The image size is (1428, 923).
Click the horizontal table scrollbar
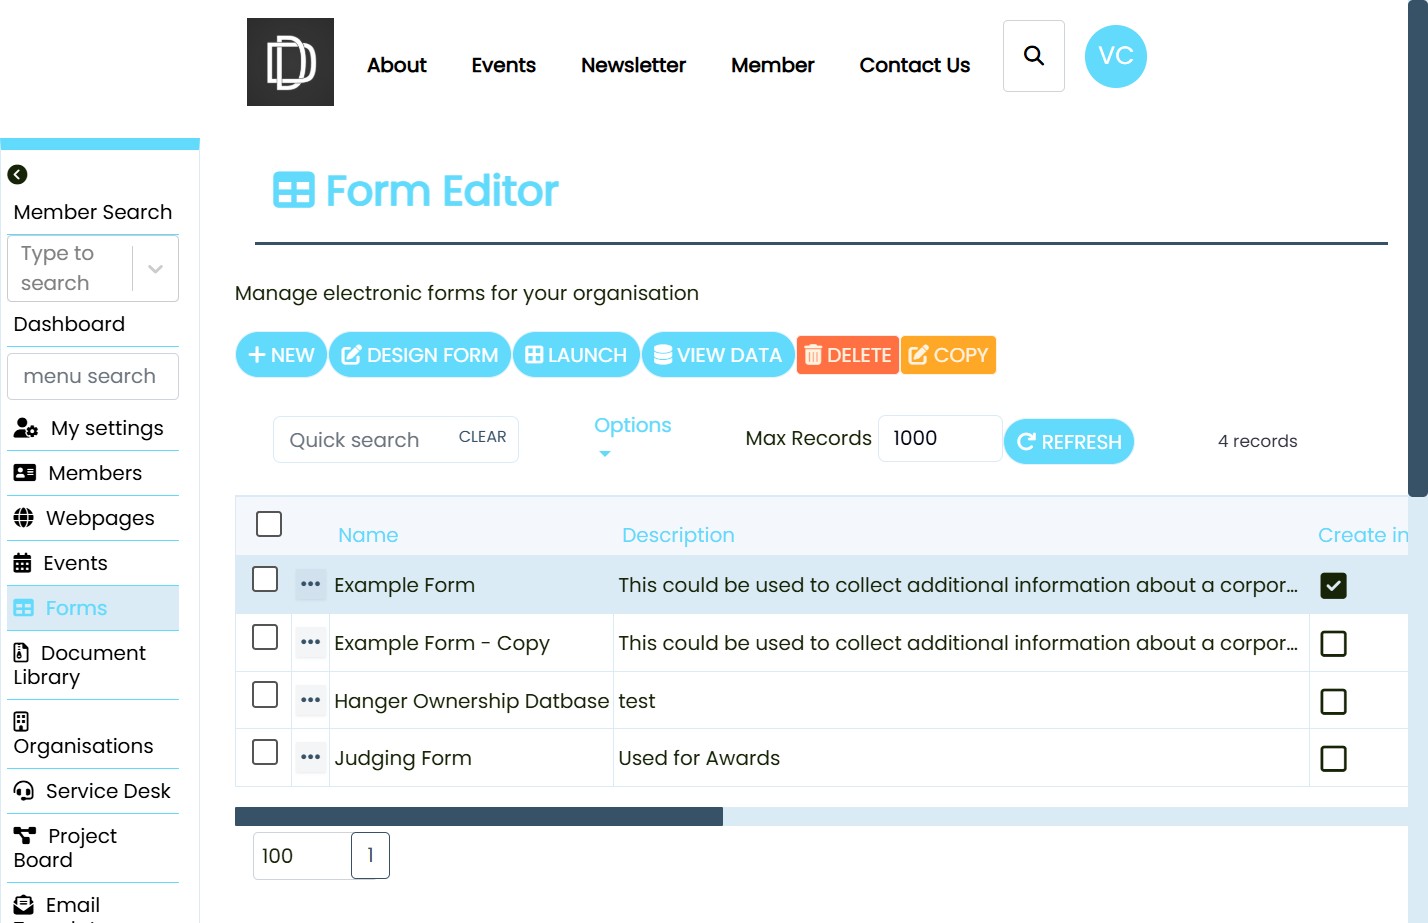[x=479, y=817]
